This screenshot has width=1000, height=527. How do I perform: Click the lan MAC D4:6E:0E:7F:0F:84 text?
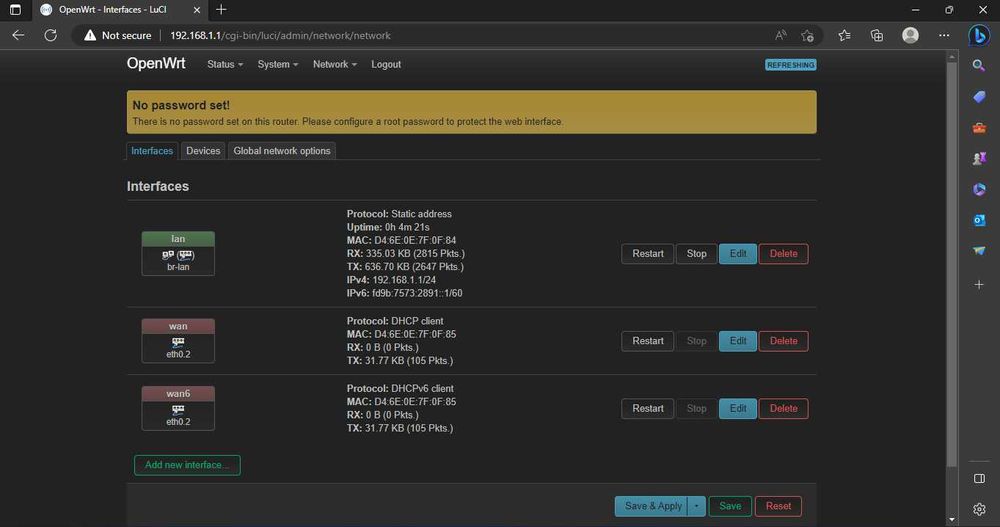(x=401, y=240)
